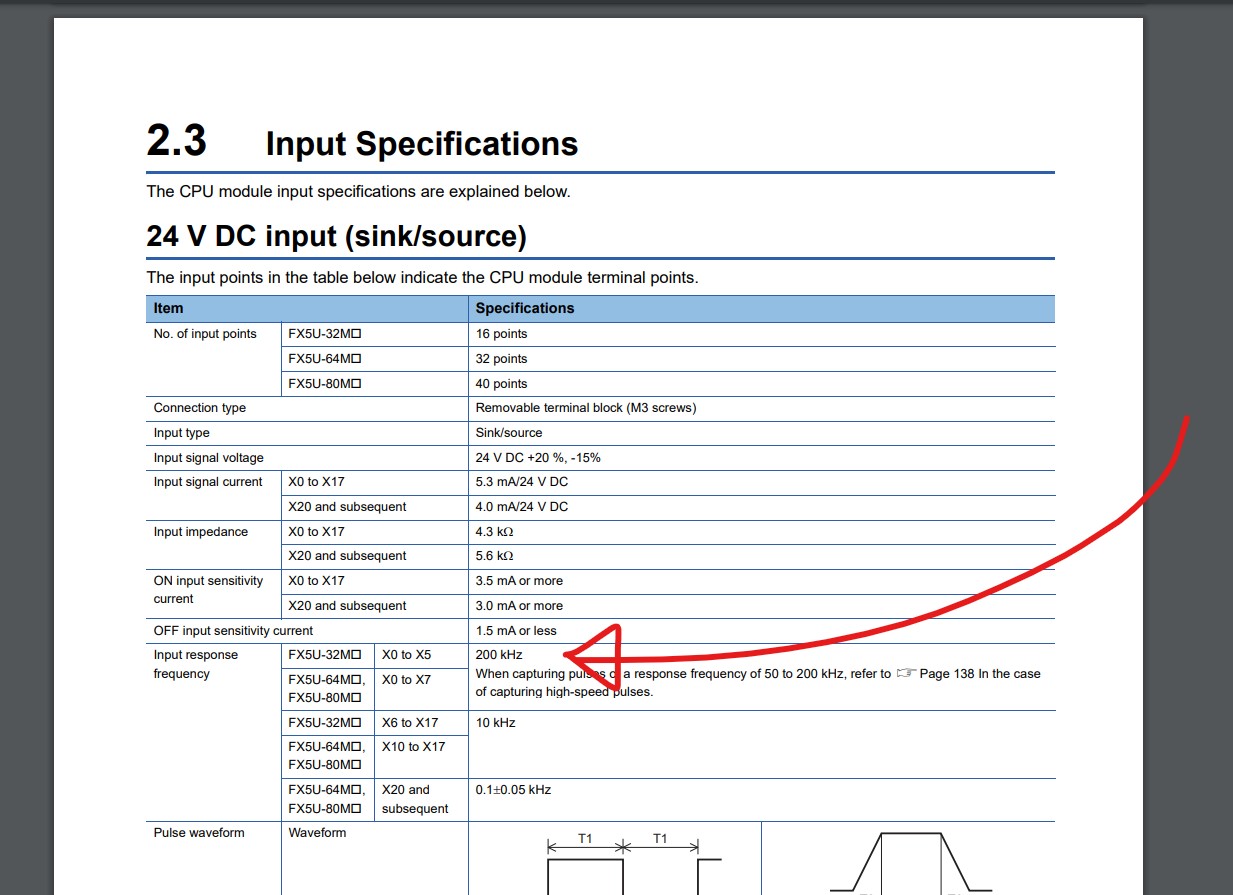Click the "5.3 mA/24 V DC" cell
The width and height of the screenshot is (1233, 895).
[x=521, y=482]
